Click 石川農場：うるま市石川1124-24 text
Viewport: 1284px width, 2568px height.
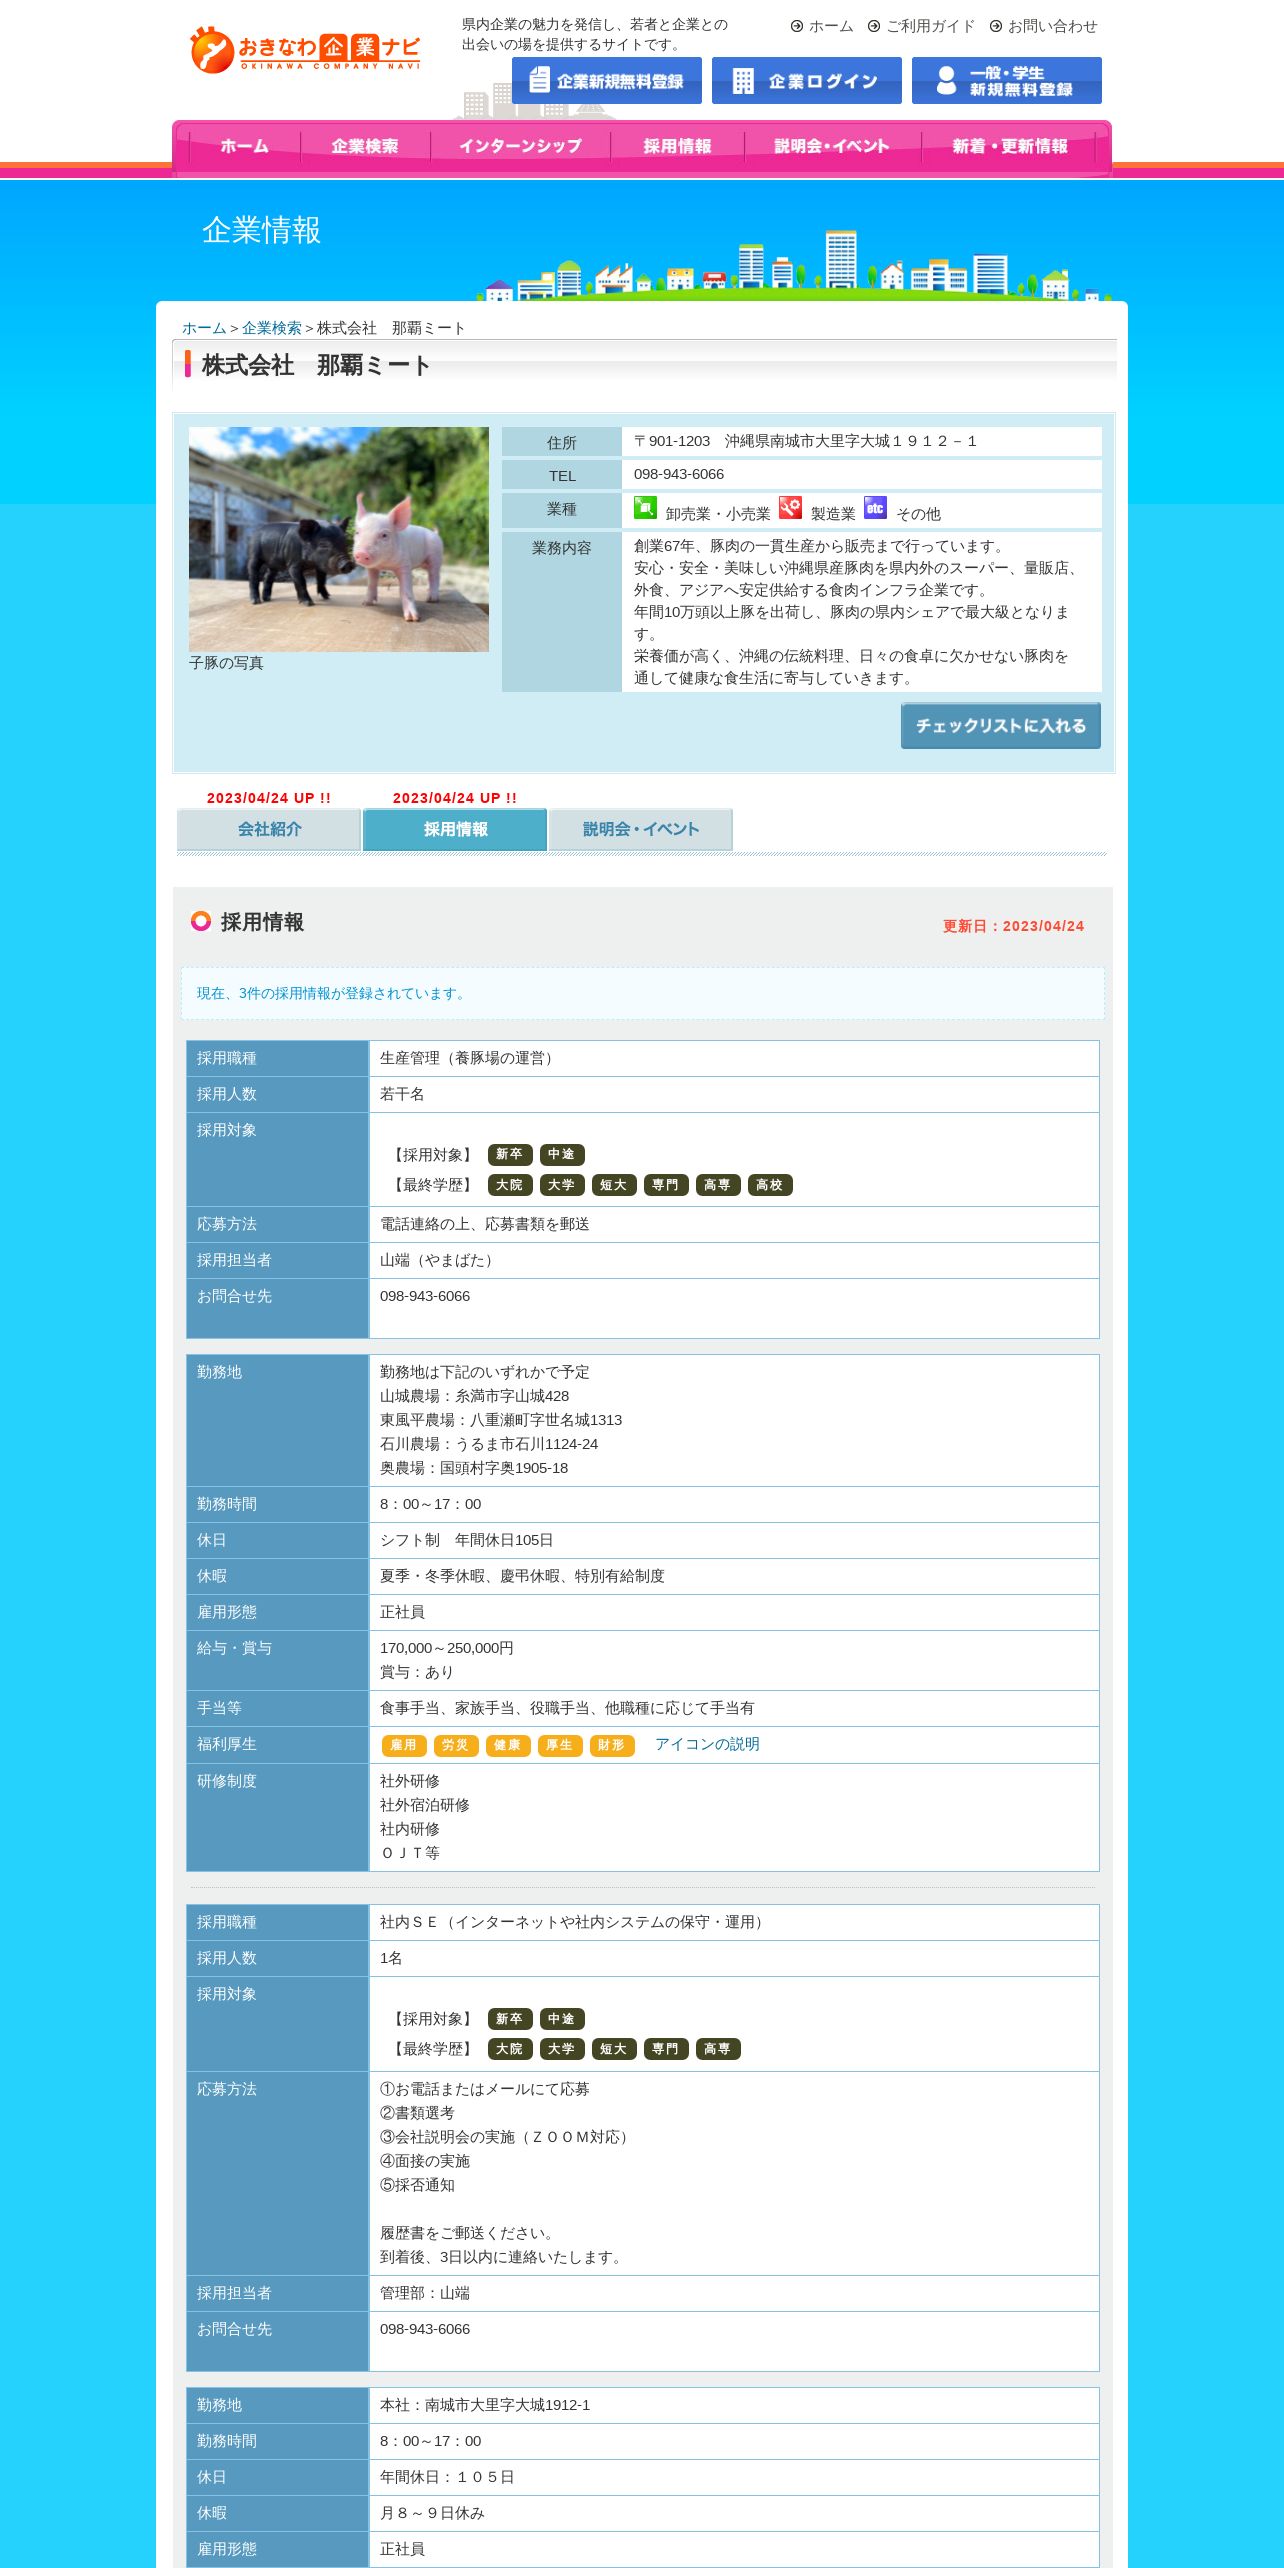tap(489, 1444)
